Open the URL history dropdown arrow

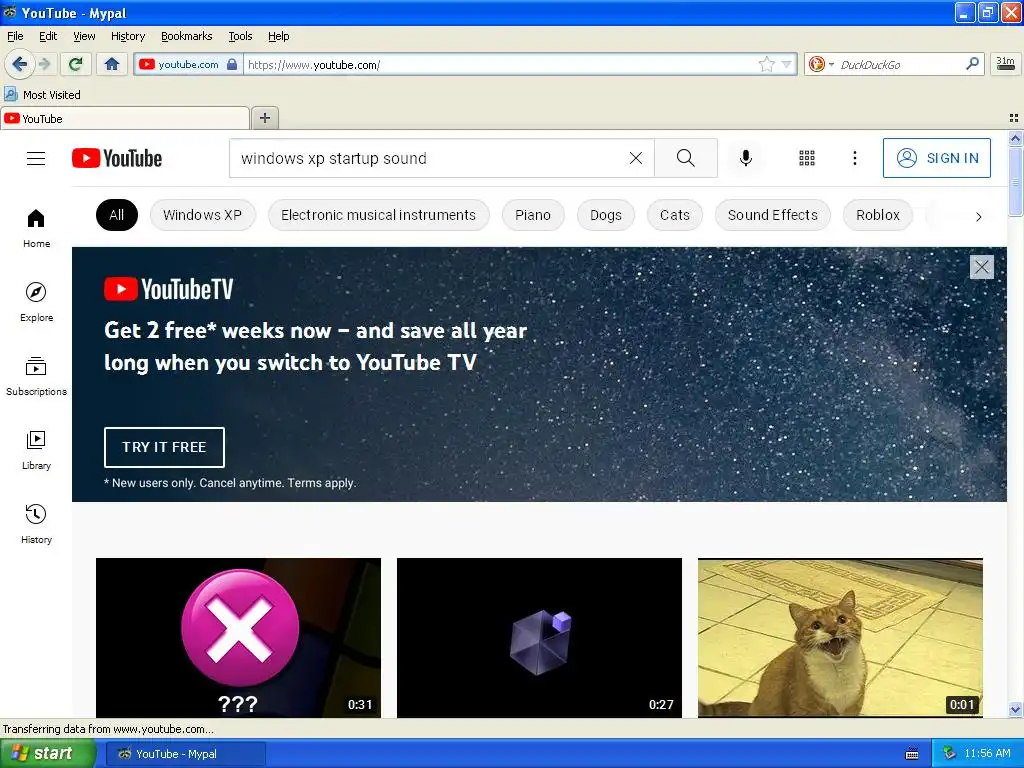coord(786,64)
